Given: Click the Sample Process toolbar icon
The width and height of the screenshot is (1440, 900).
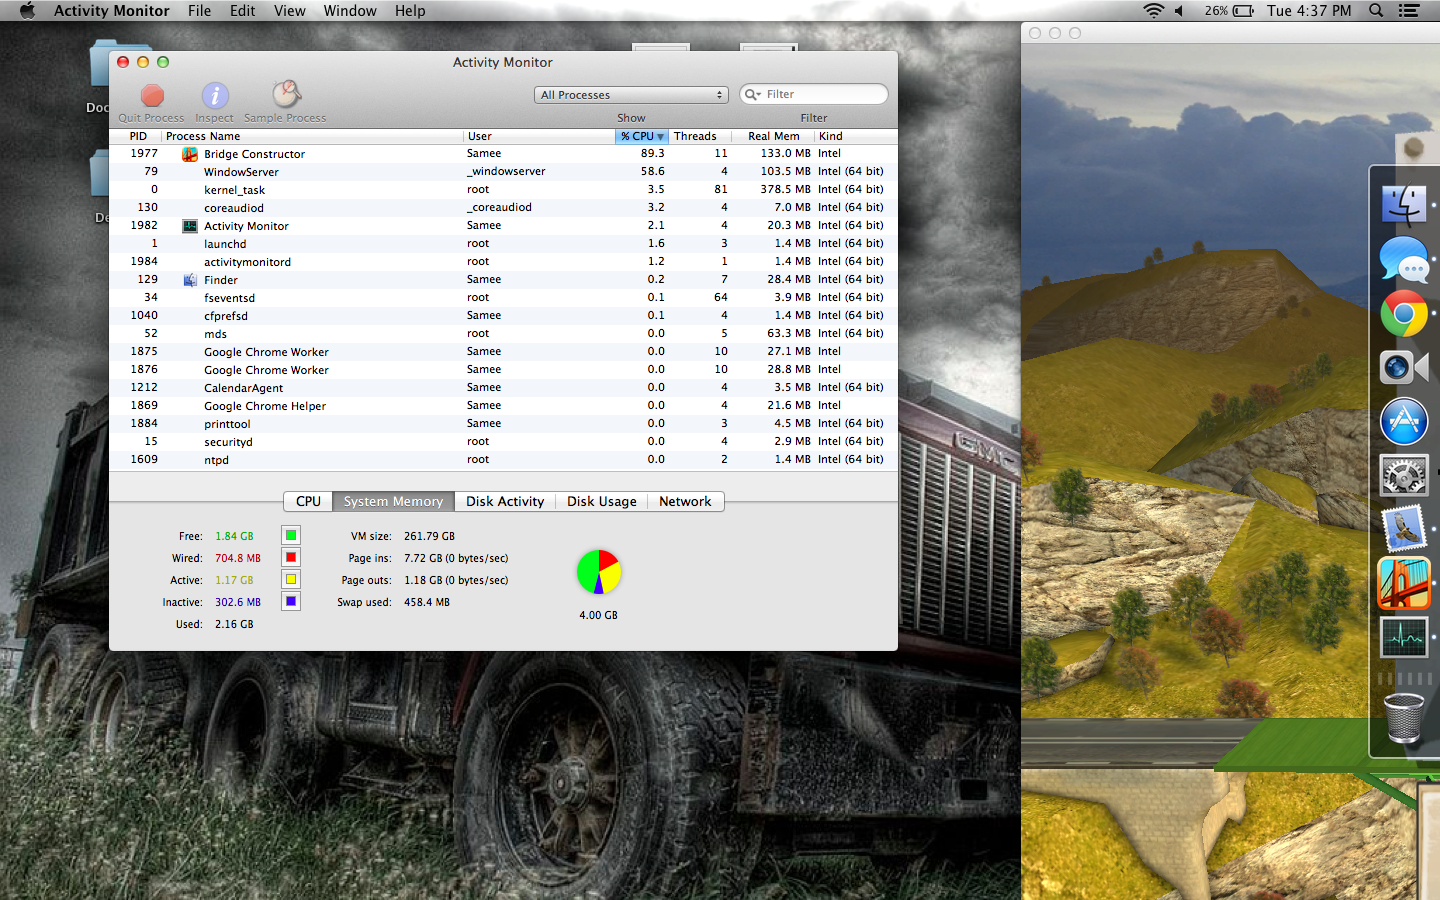Looking at the screenshot, I should click(286, 94).
